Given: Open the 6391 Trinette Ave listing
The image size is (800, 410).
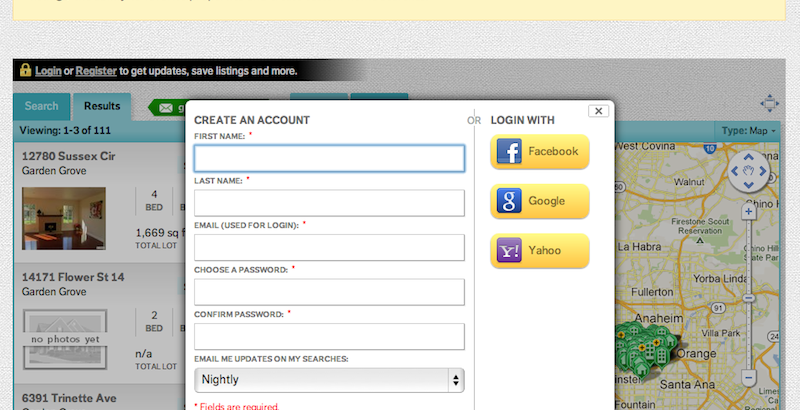Looking at the screenshot, I should tap(69, 398).
